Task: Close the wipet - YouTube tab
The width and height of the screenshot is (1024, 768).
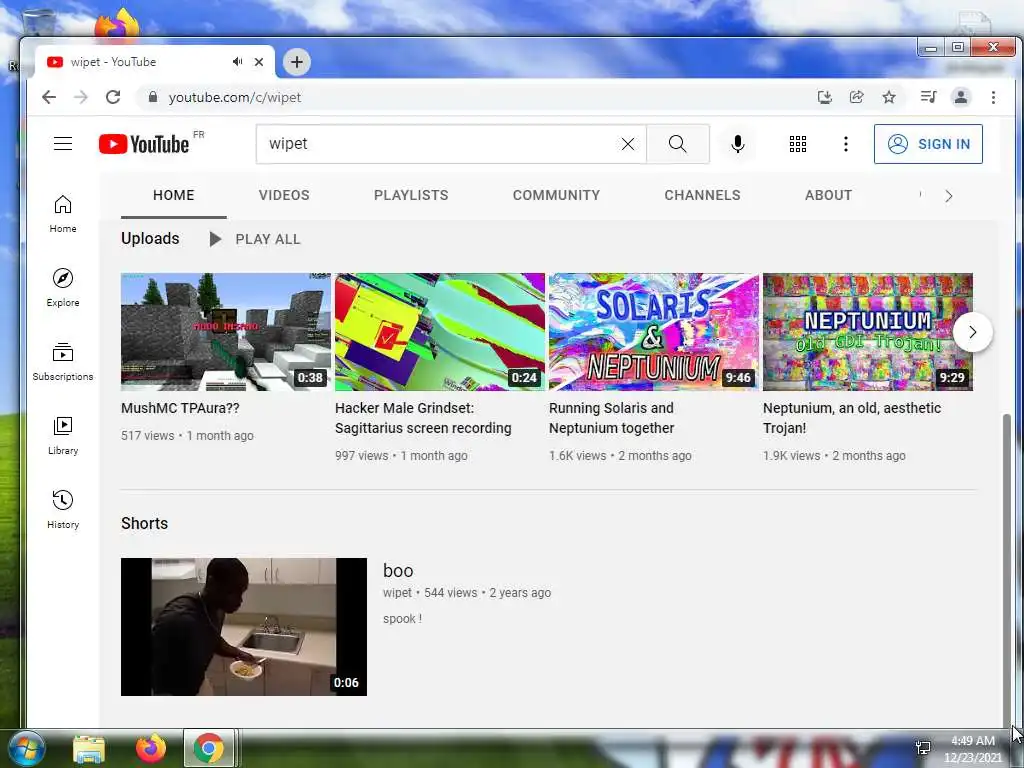Action: pos(259,62)
